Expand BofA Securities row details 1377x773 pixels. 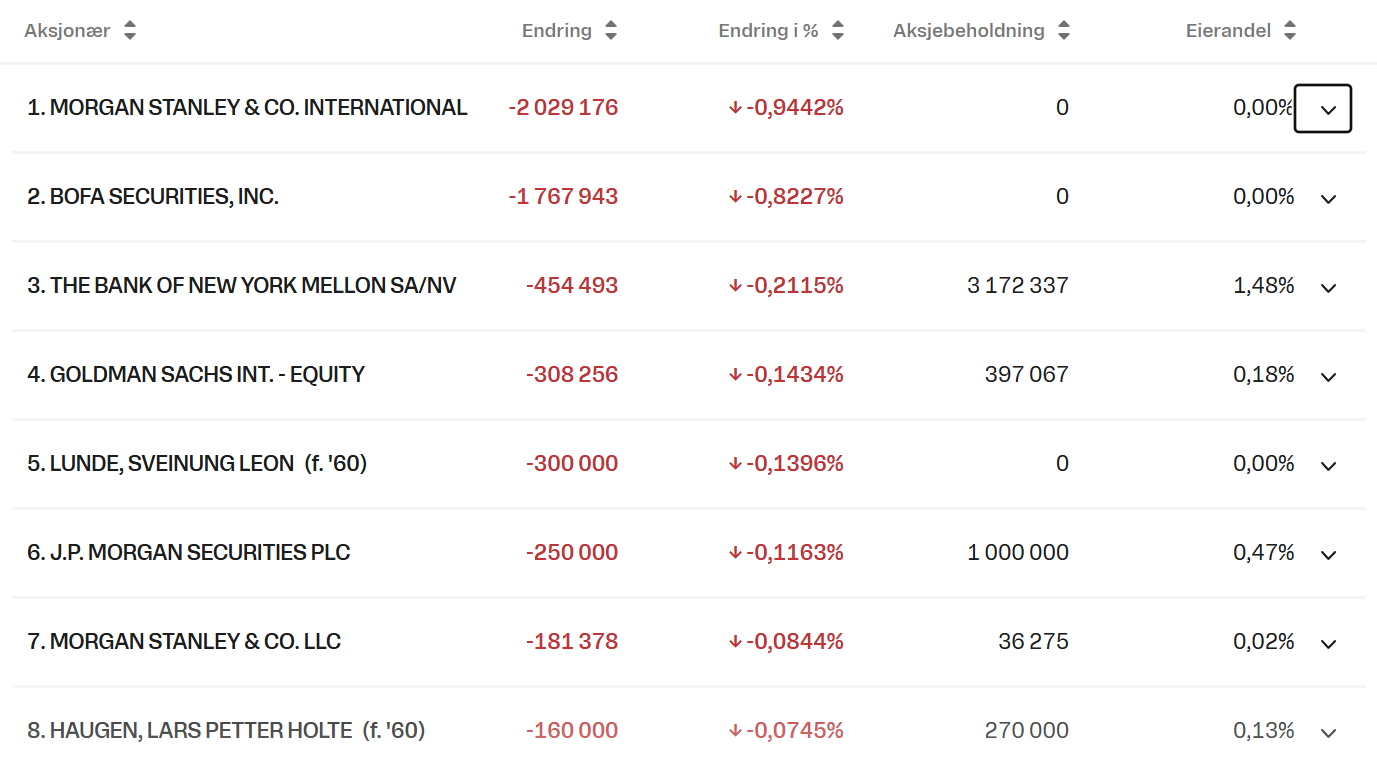1328,198
